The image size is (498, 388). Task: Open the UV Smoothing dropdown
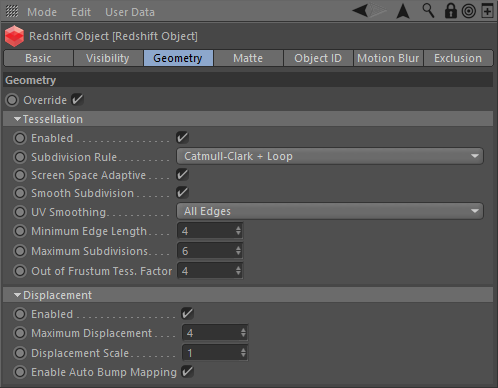point(330,211)
